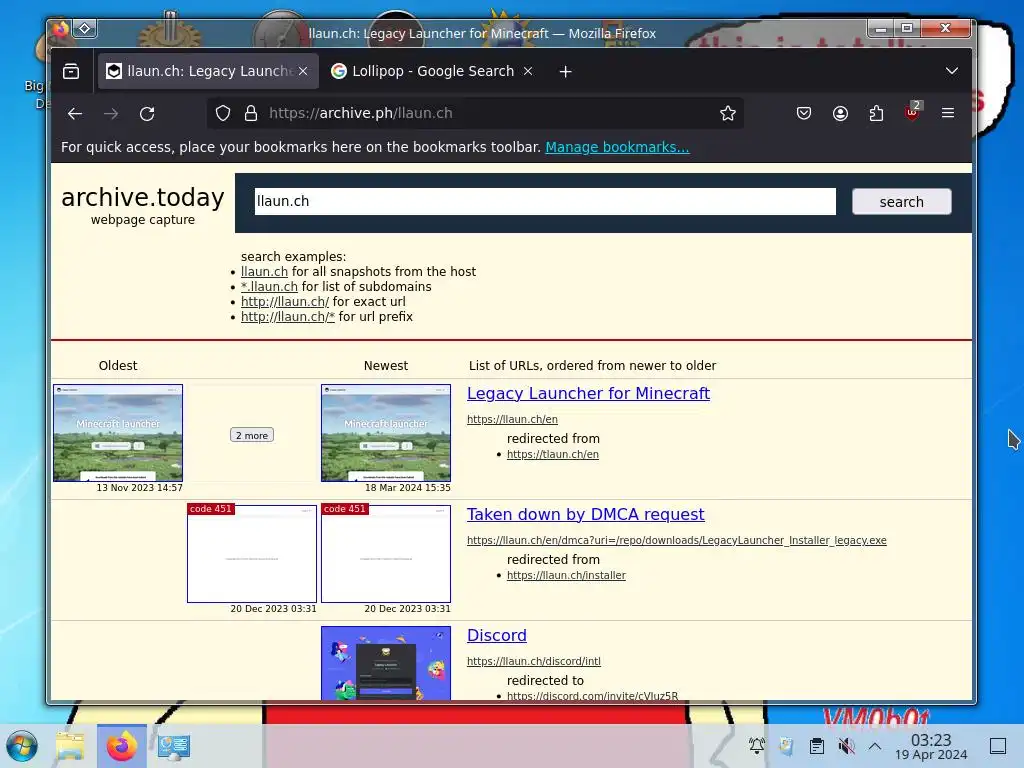The width and height of the screenshot is (1024, 768).
Task: Open site security padlock info
Action: [x=251, y=114]
